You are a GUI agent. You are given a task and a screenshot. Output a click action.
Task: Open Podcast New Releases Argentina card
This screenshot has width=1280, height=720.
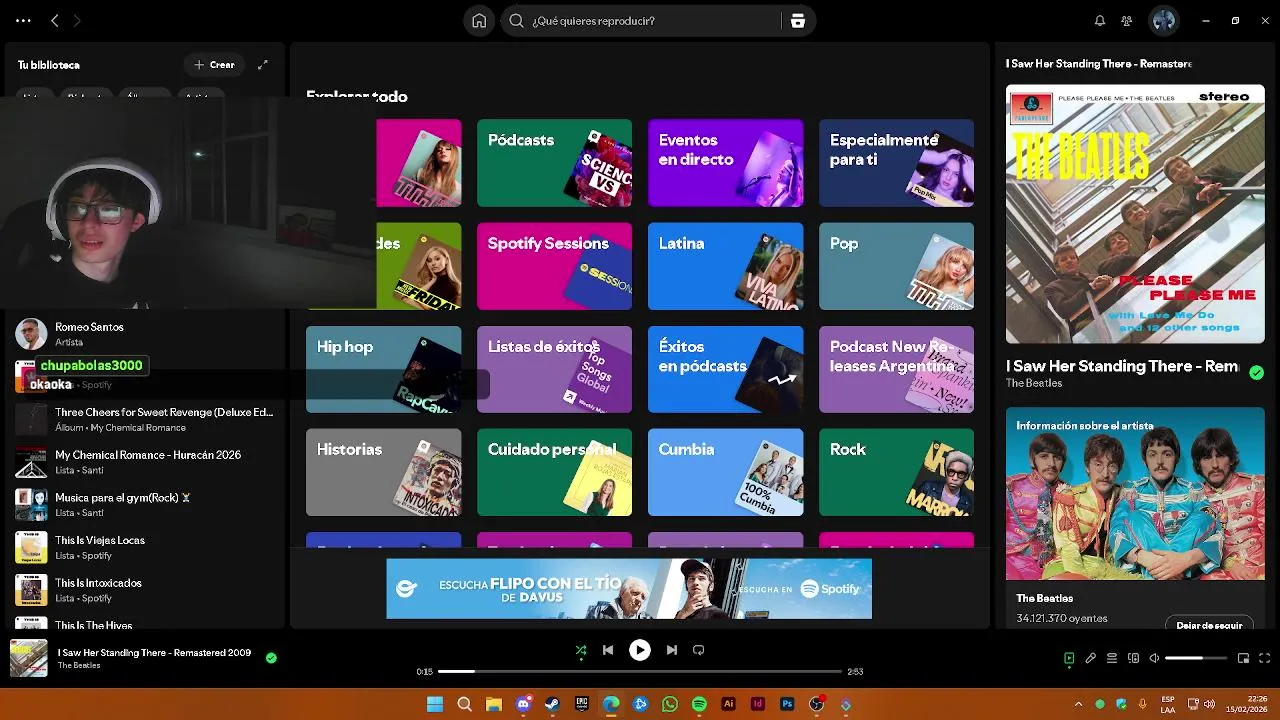click(896, 369)
